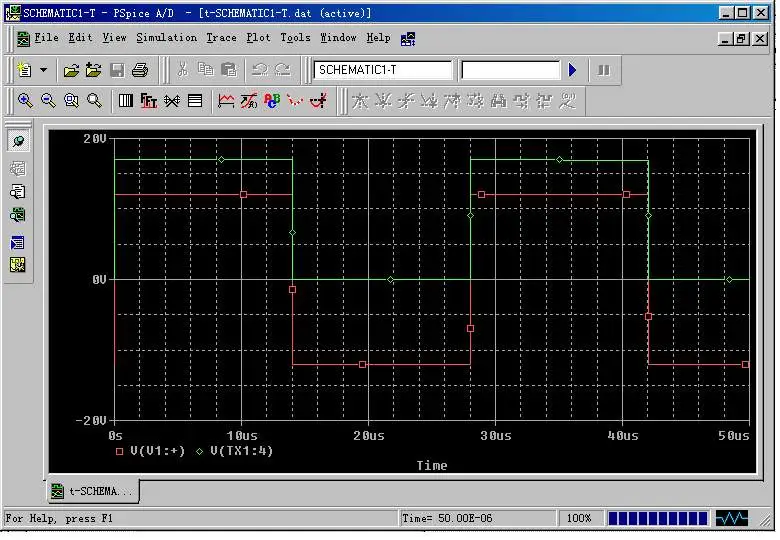Open the Simulation menu

click(166, 38)
